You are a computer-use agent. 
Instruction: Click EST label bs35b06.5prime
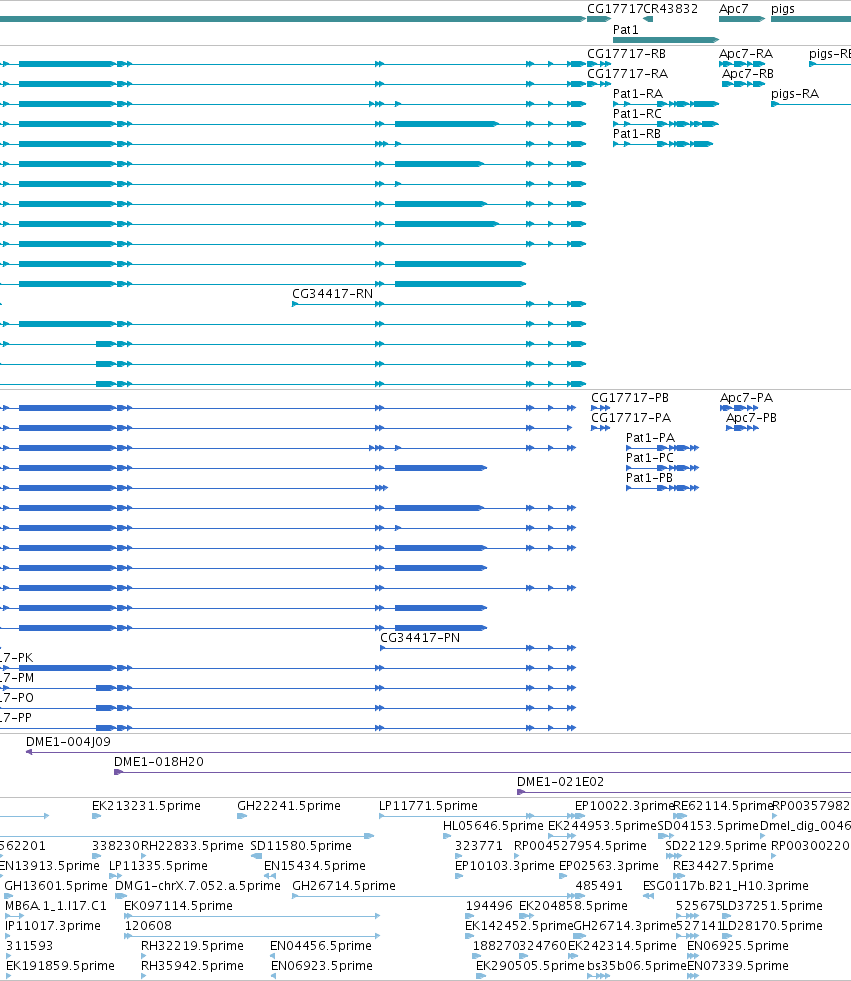click(636, 966)
